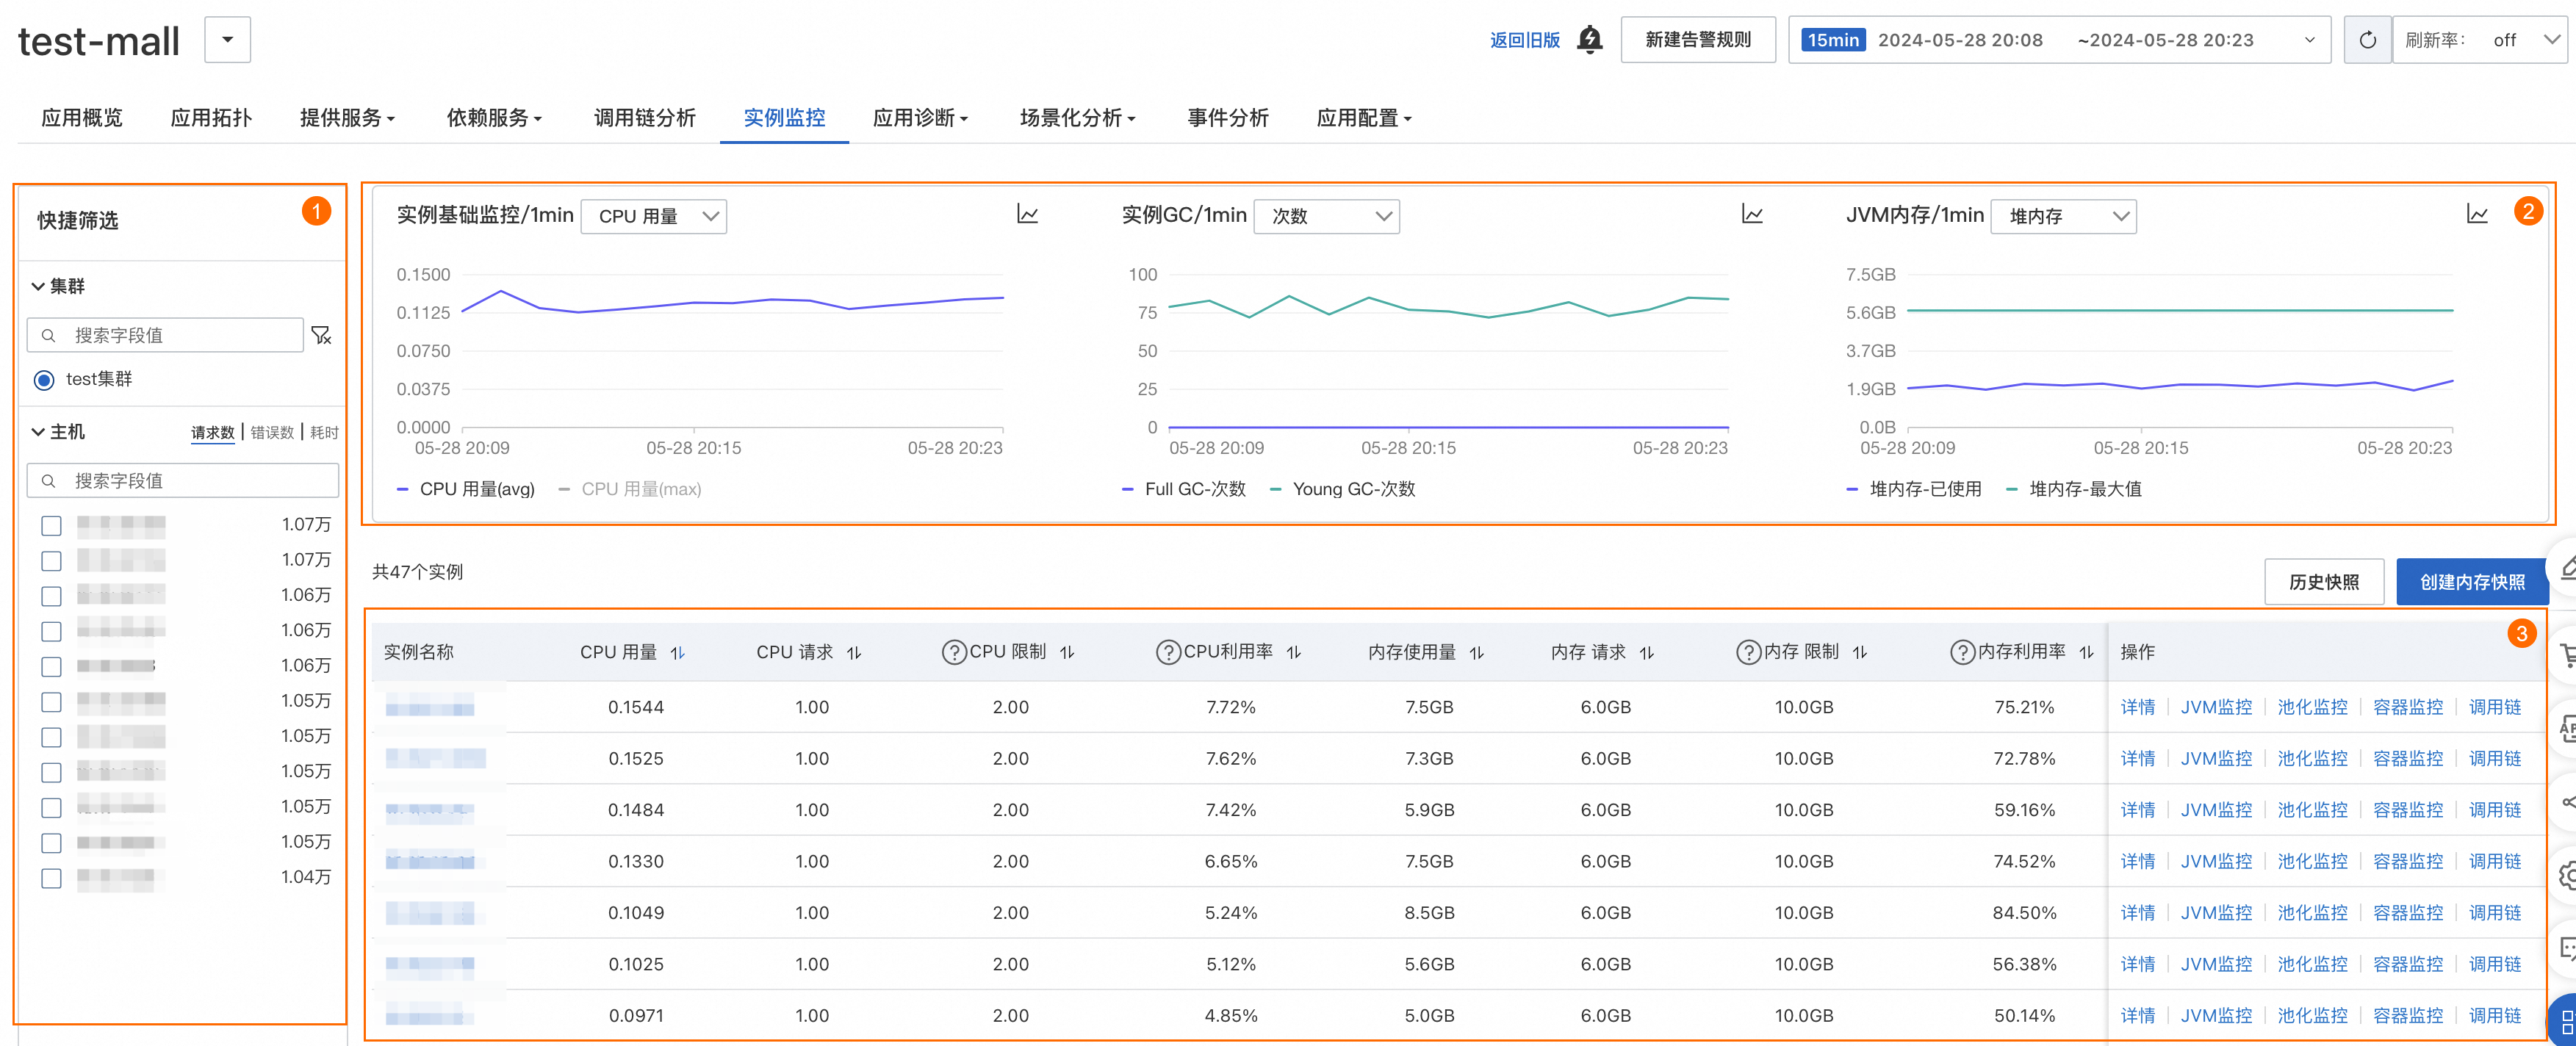Go to 应用概览 tab

(x=82, y=118)
